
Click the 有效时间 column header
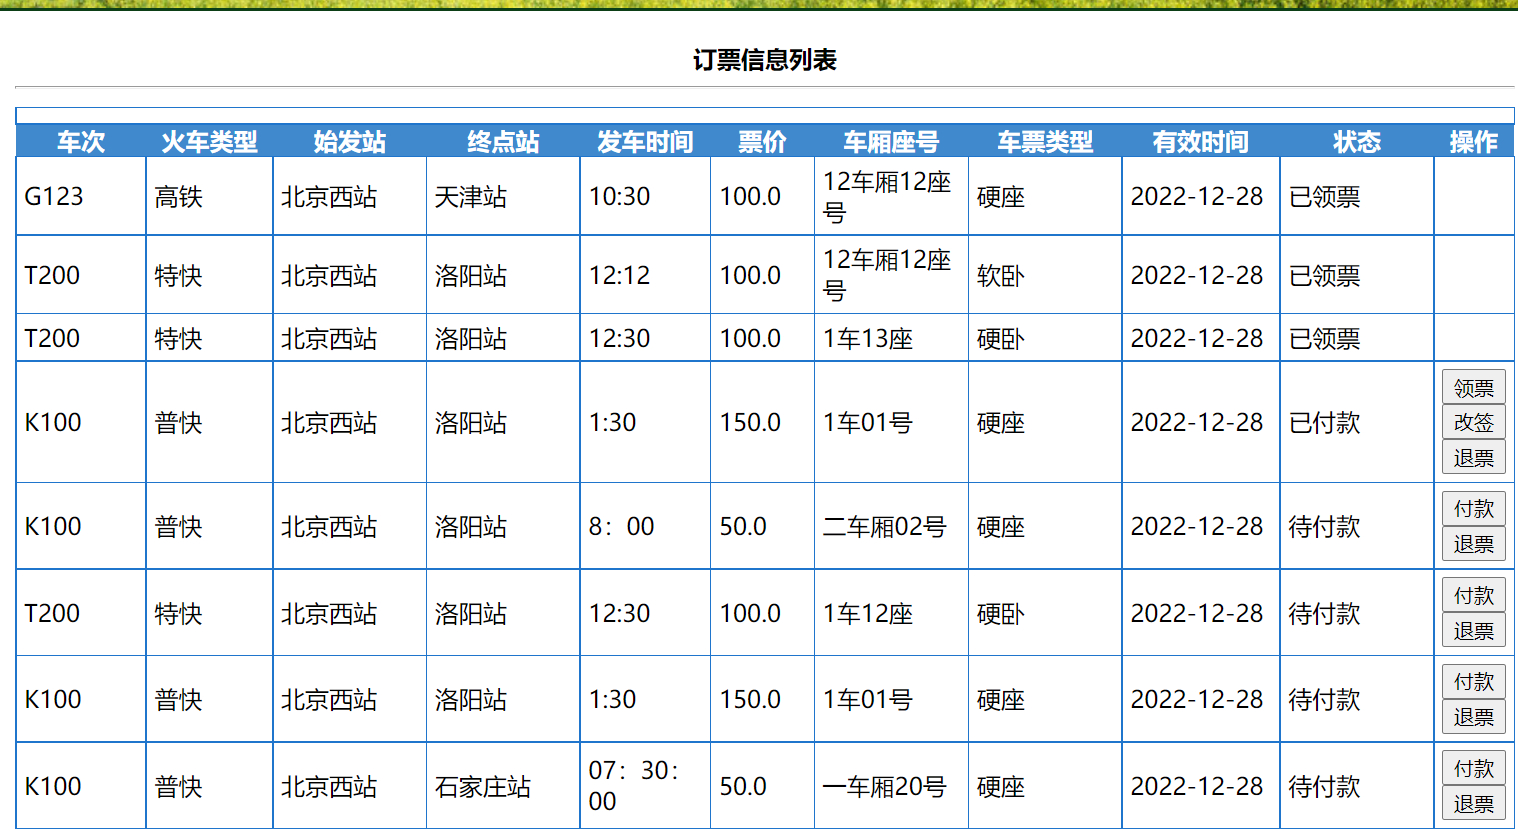click(1199, 142)
